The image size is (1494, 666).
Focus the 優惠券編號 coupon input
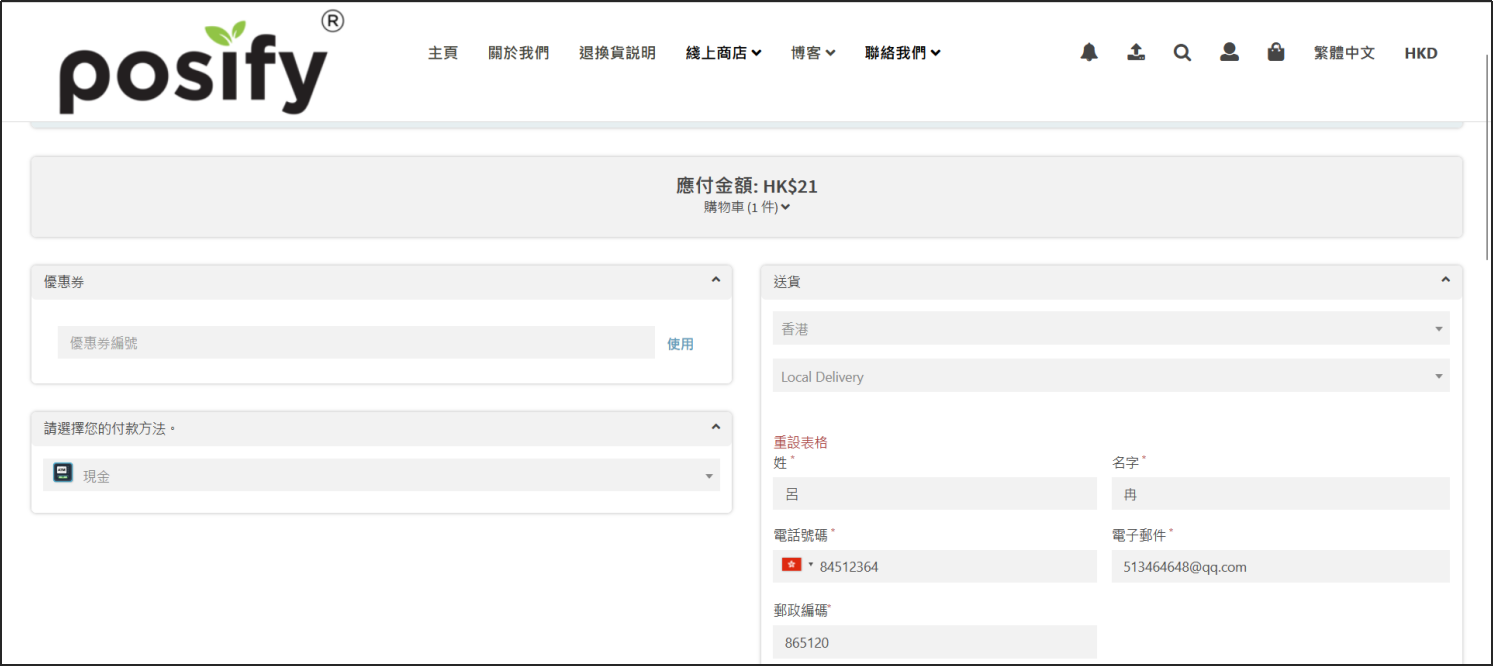click(356, 342)
